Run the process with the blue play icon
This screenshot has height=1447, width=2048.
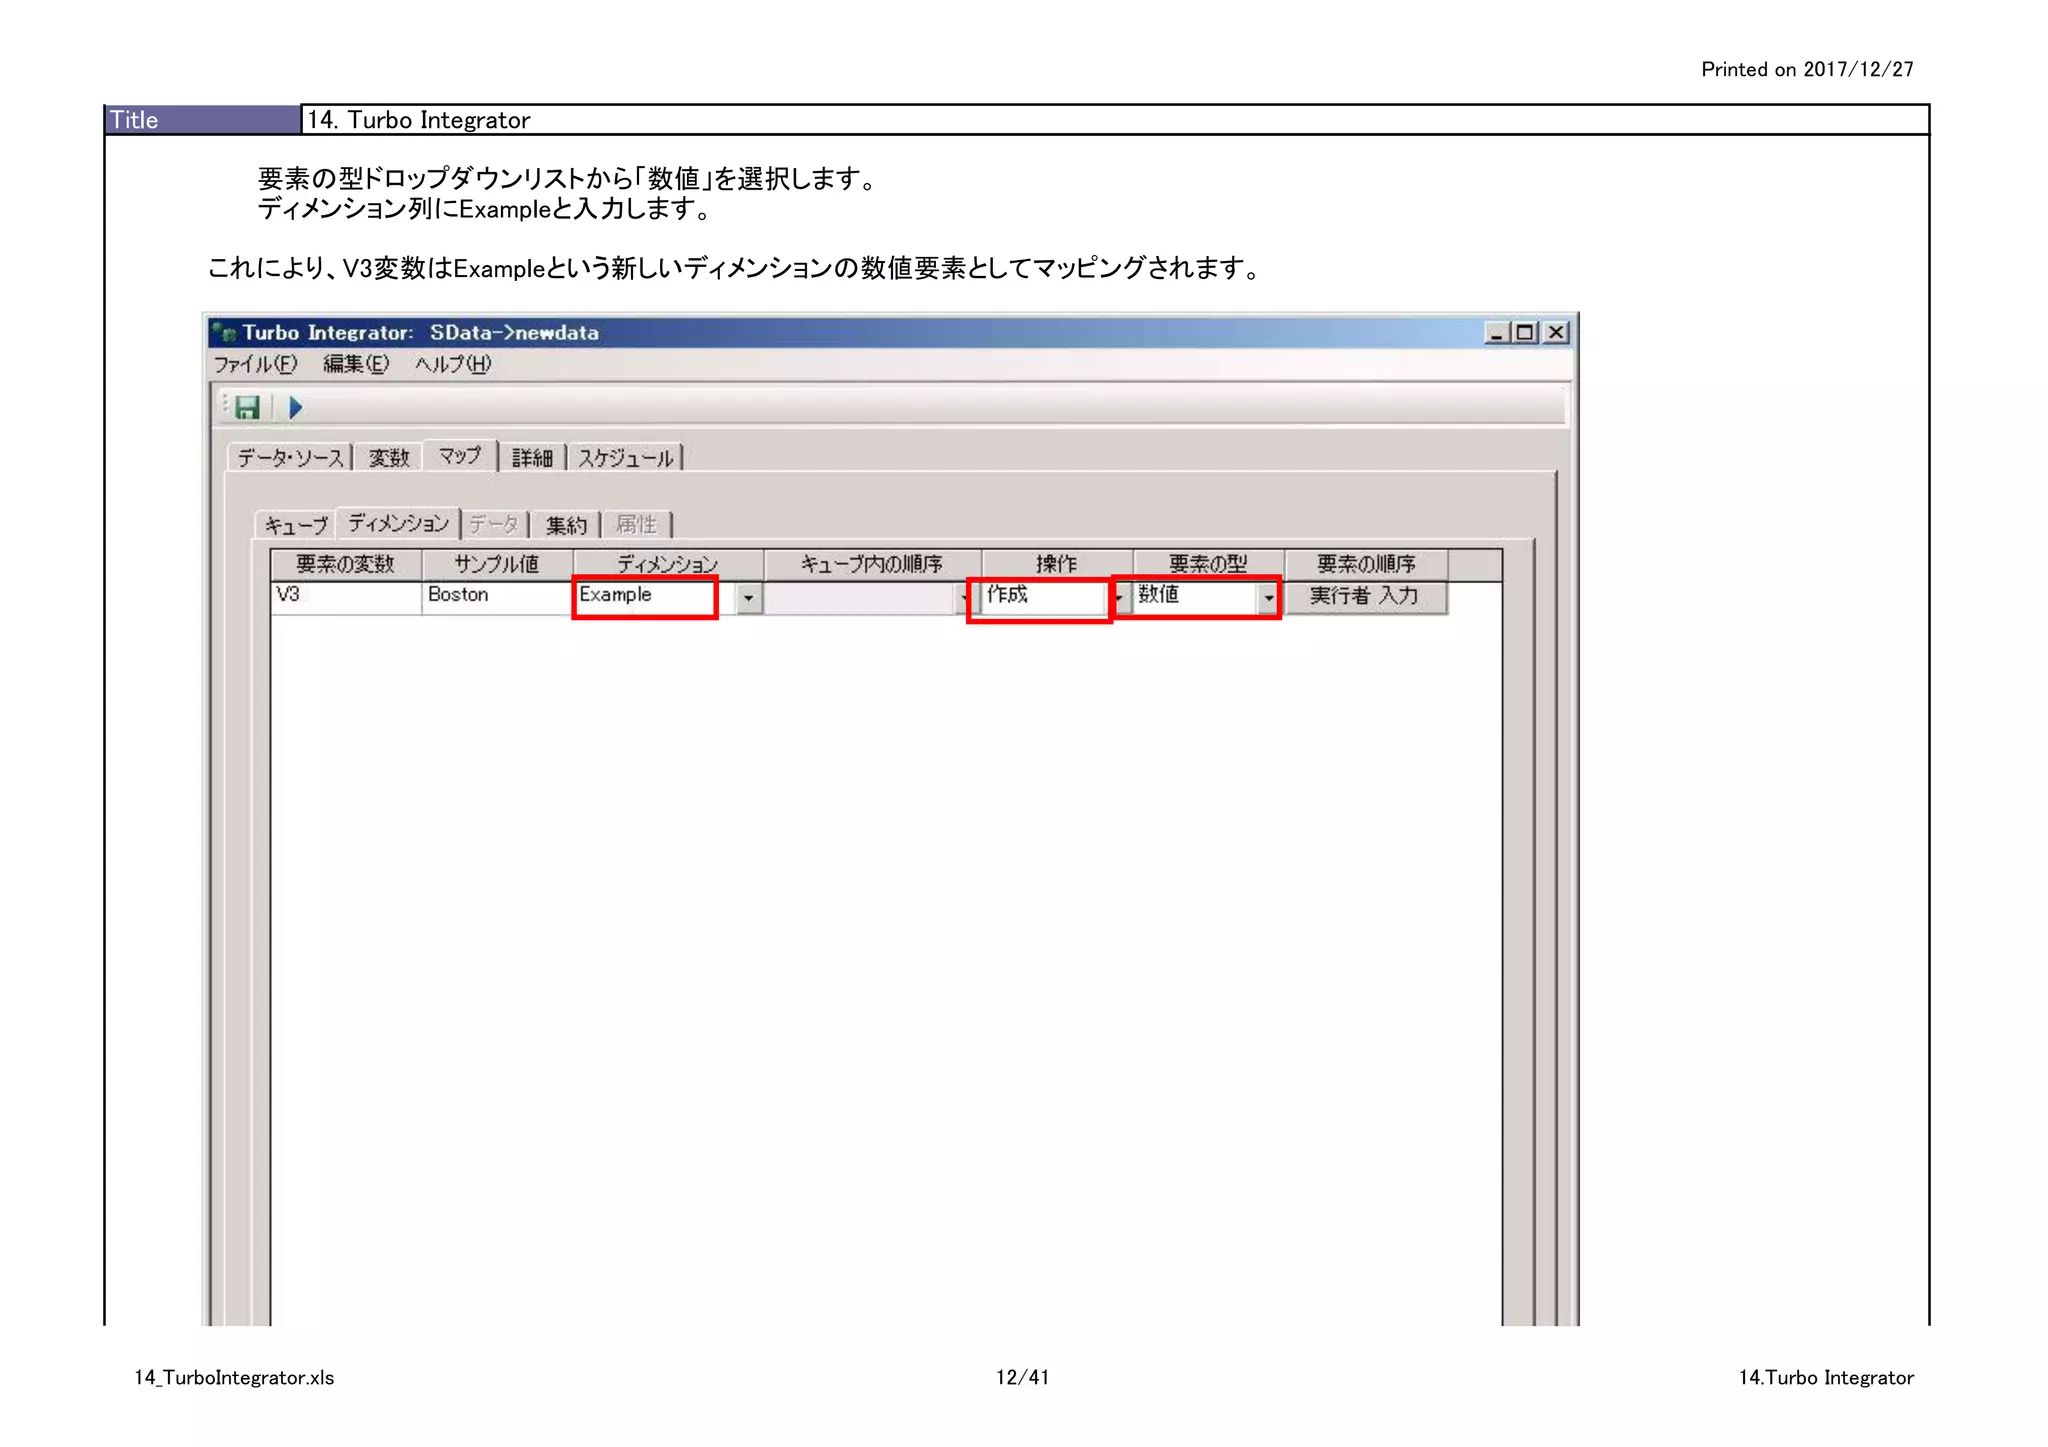coord(295,407)
